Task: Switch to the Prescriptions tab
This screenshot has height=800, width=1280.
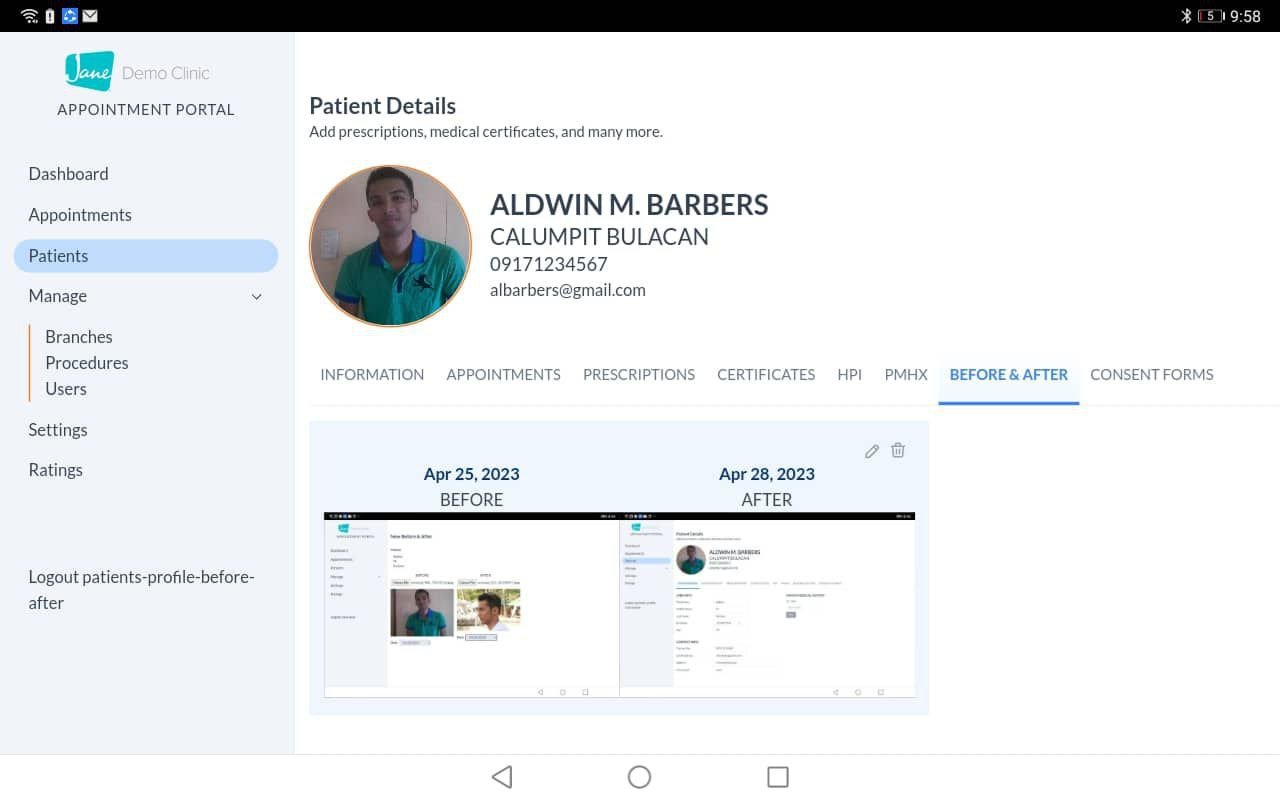Action: tap(638, 375)
